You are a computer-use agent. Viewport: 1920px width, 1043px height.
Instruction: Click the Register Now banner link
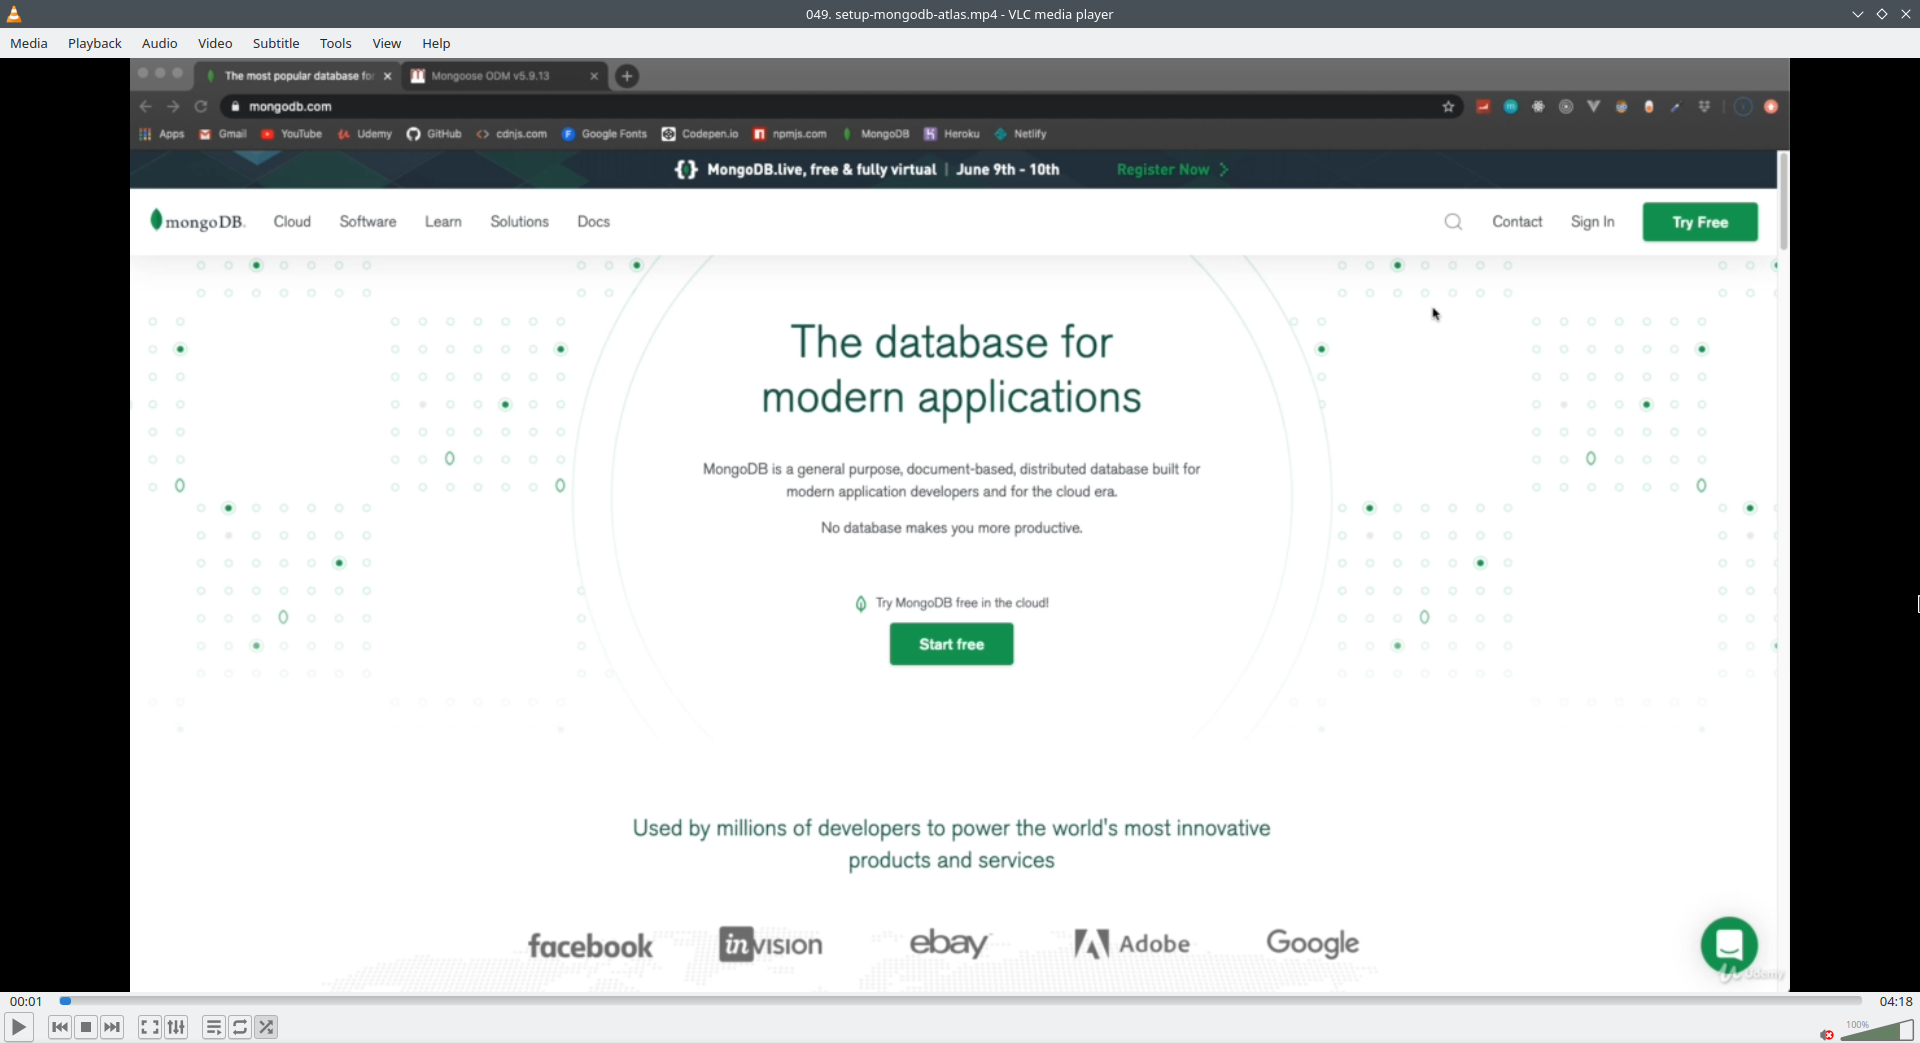[x=1172, y=170]
